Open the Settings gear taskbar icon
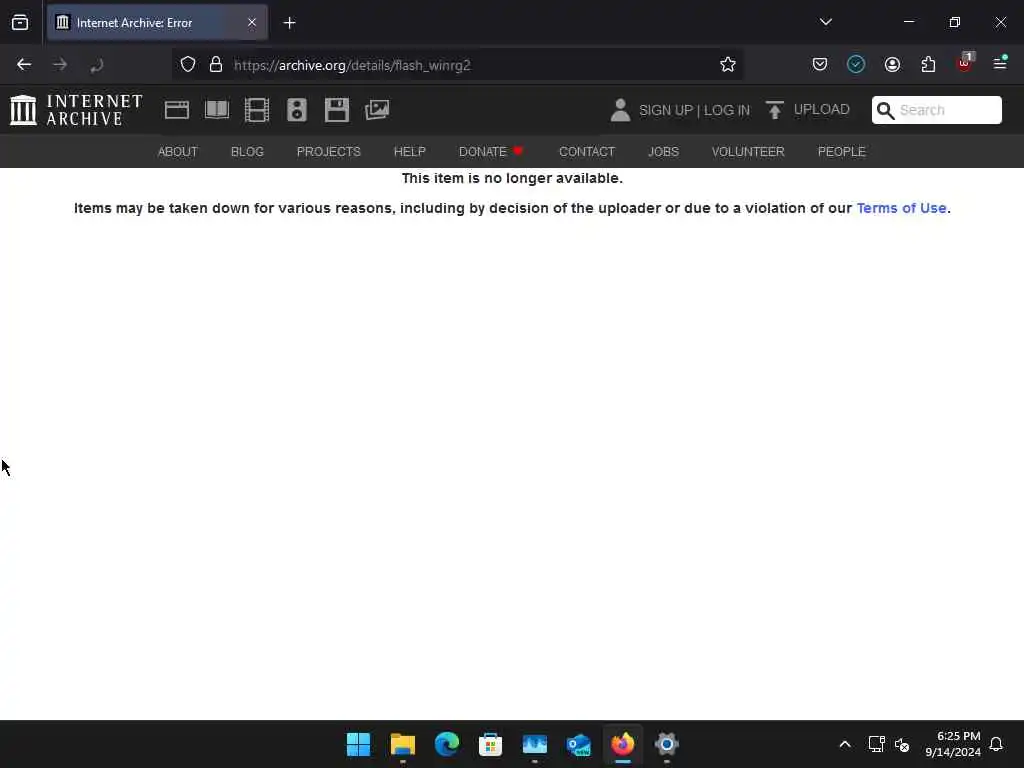The width and height of the screenshot is (1024, 768). tap(667, 744)
